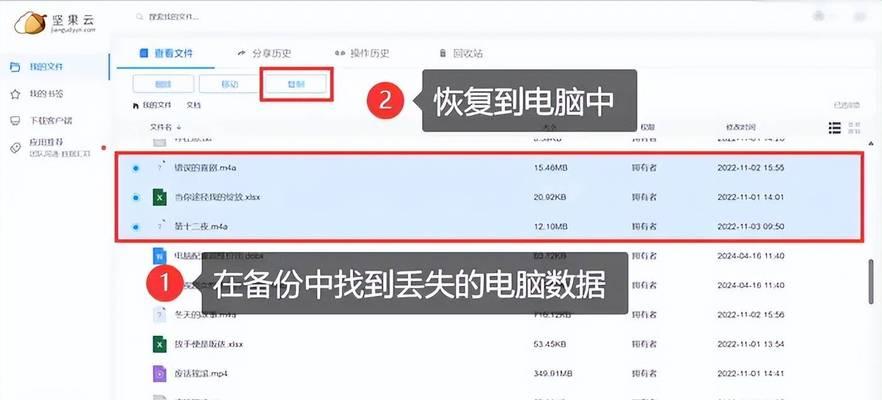882x400 pixels.
Task: Click icon of the 12.10MB .m4a file
Action: point(160,227)
